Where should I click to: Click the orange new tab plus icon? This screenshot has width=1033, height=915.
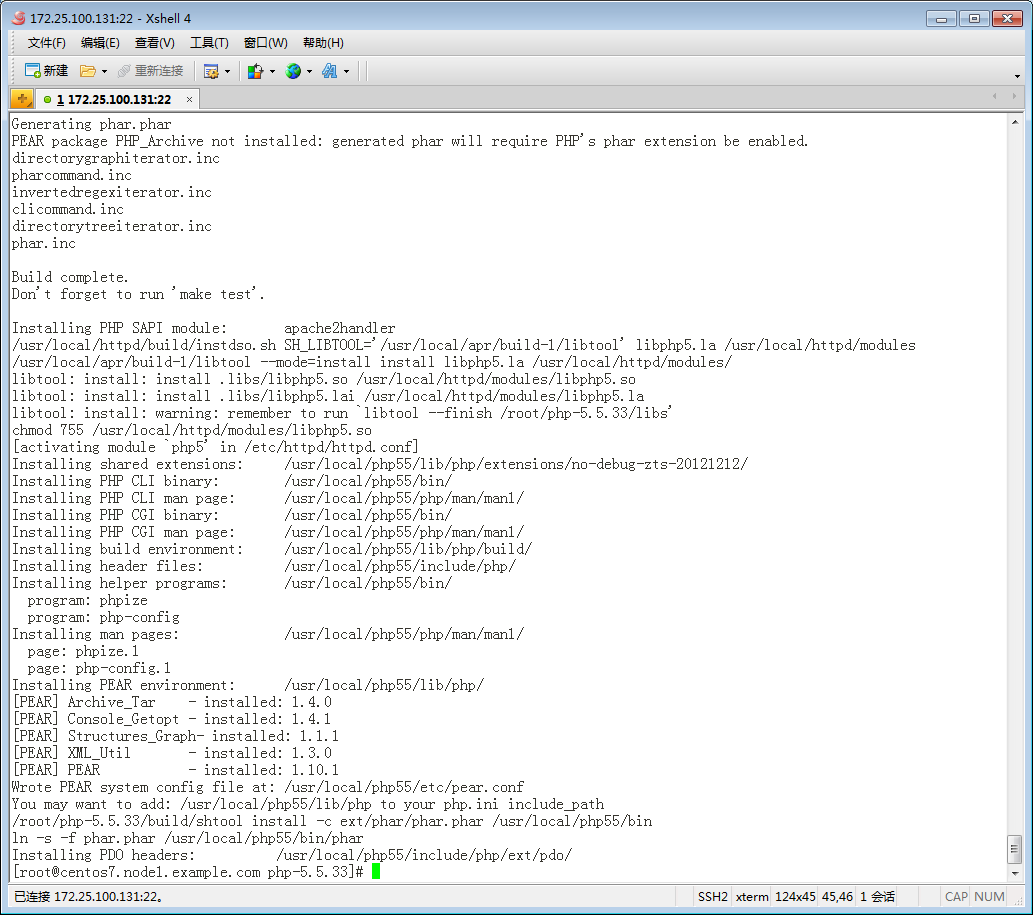pos(22,99)
